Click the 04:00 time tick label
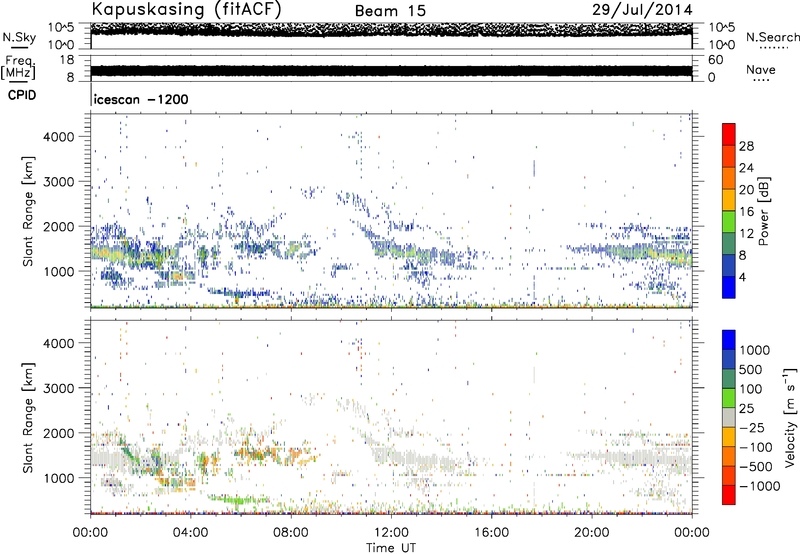This screenshot has width=800, height=554. click(191, 533)
